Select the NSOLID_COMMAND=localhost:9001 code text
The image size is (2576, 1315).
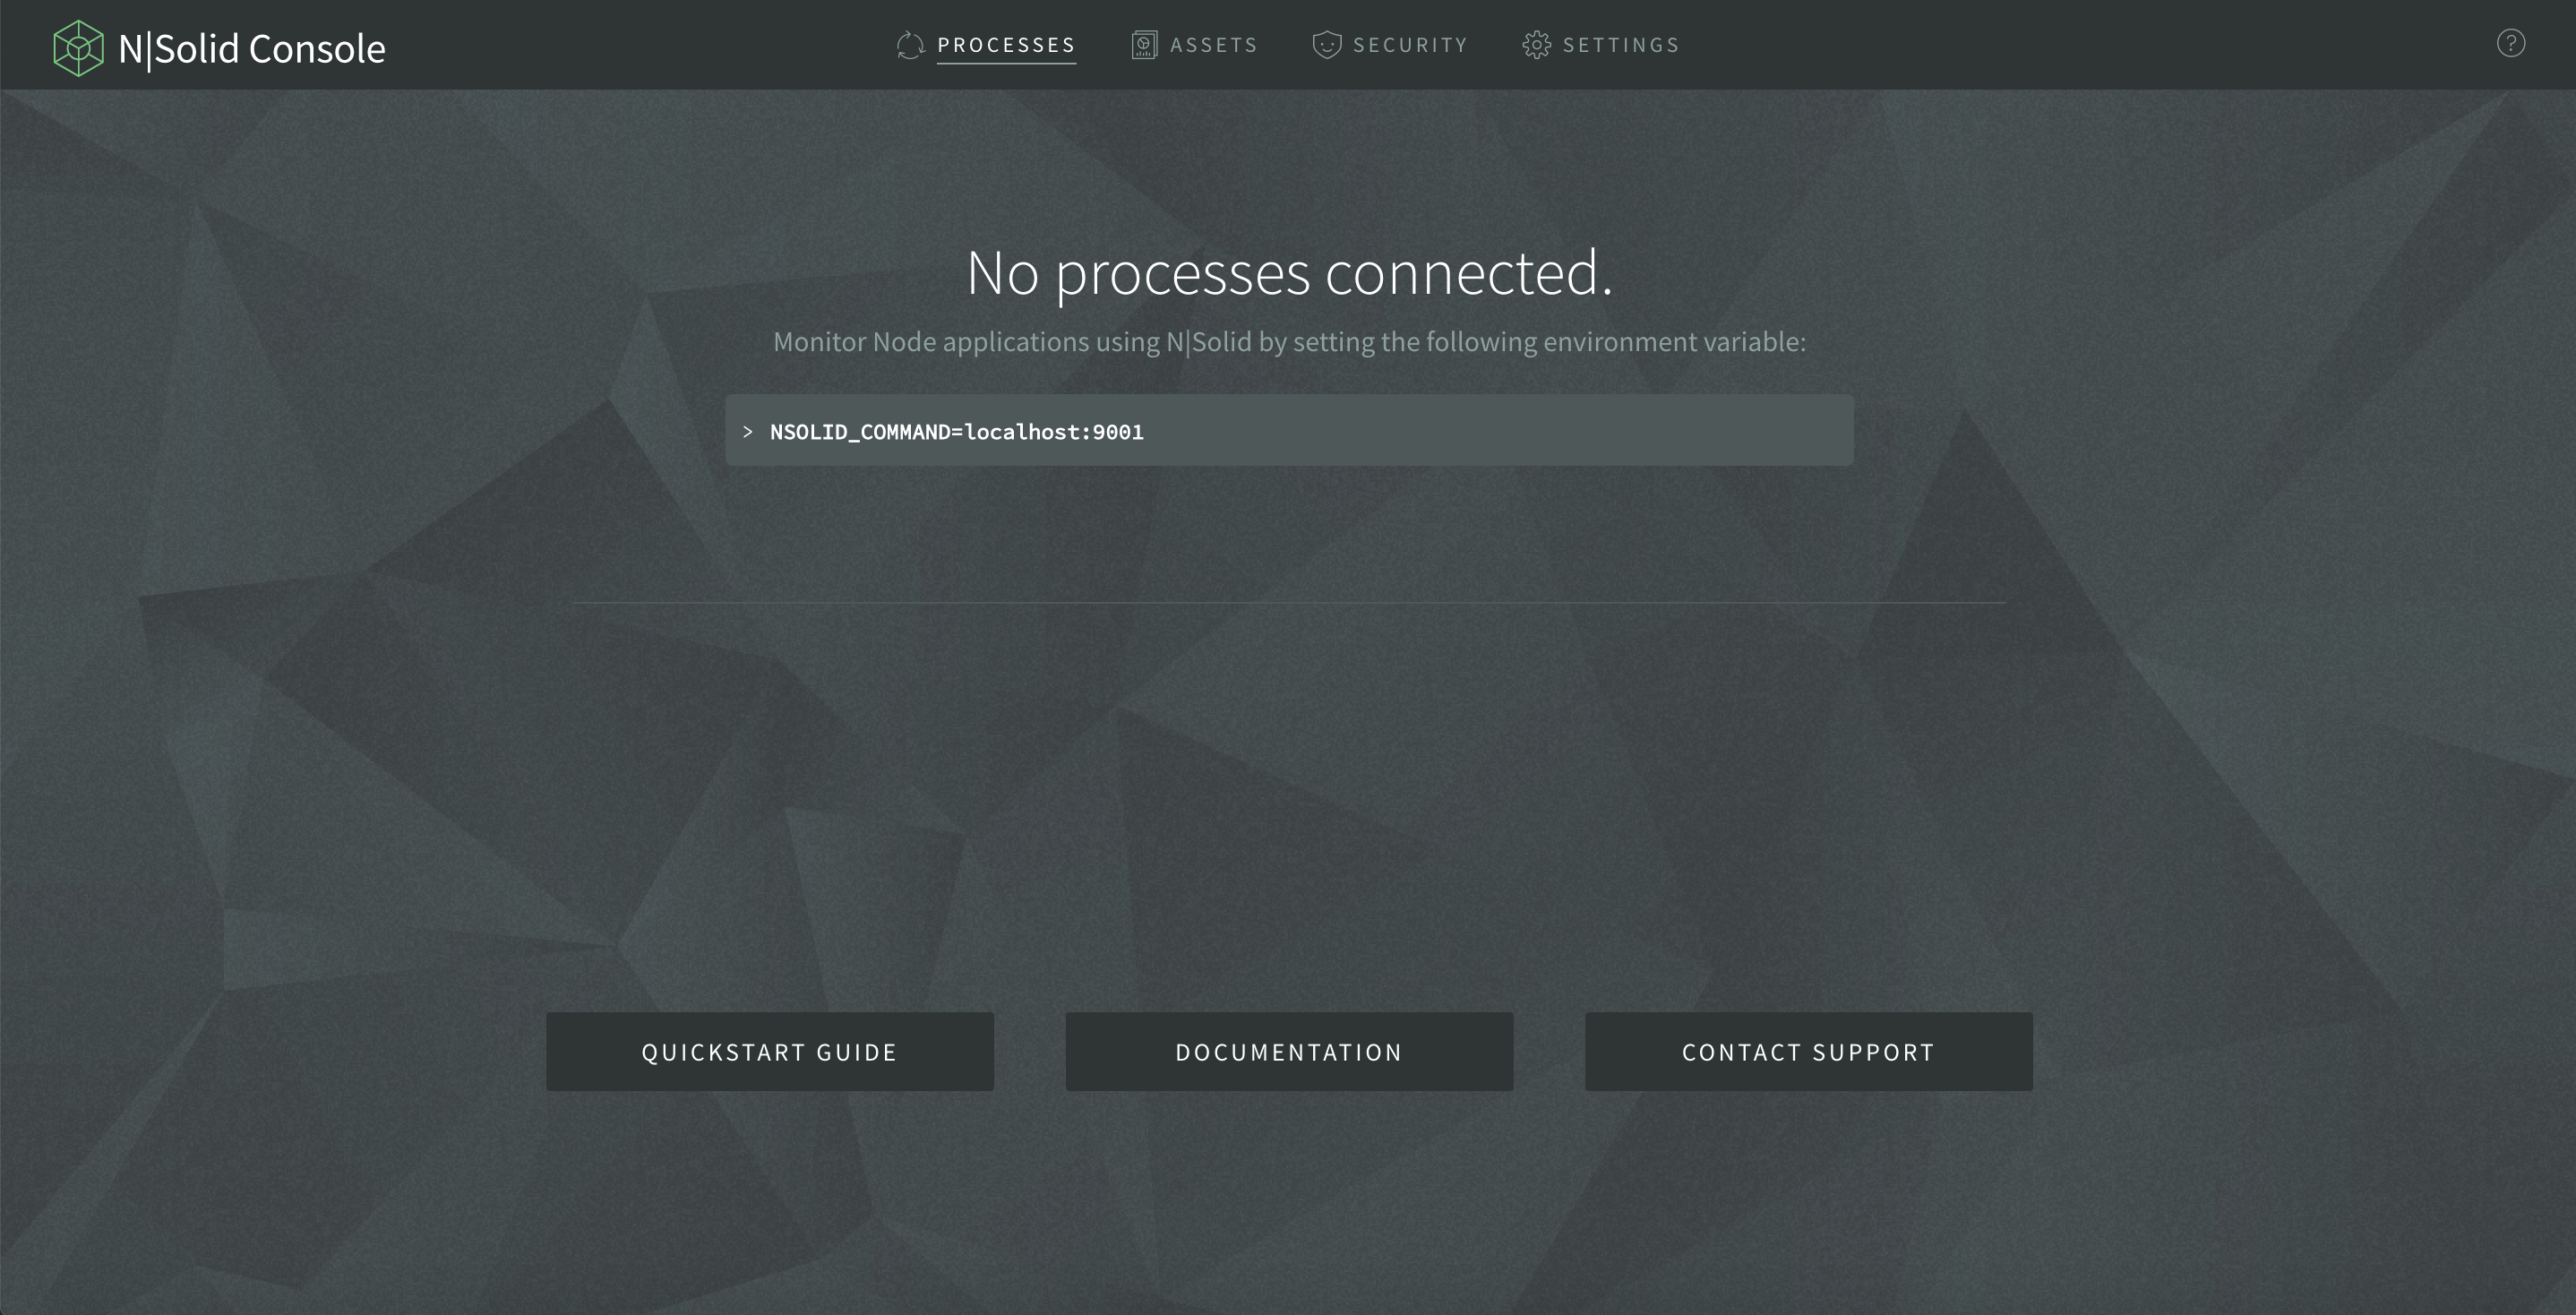(x=956, y=432)
